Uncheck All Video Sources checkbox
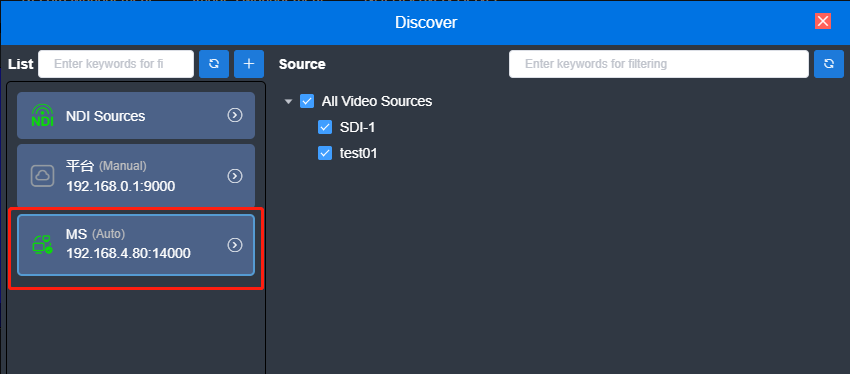850x374 pixels. [307, 101]
